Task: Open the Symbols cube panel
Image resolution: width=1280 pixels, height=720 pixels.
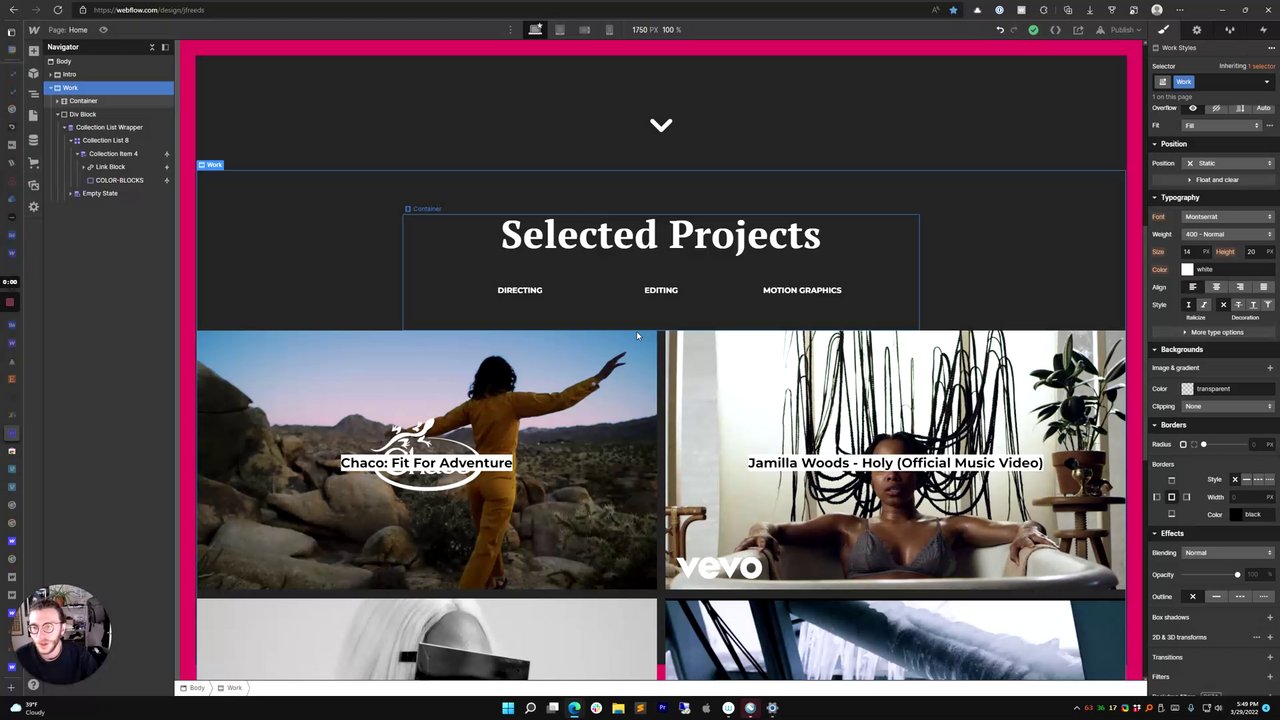Action: point(33,73)
